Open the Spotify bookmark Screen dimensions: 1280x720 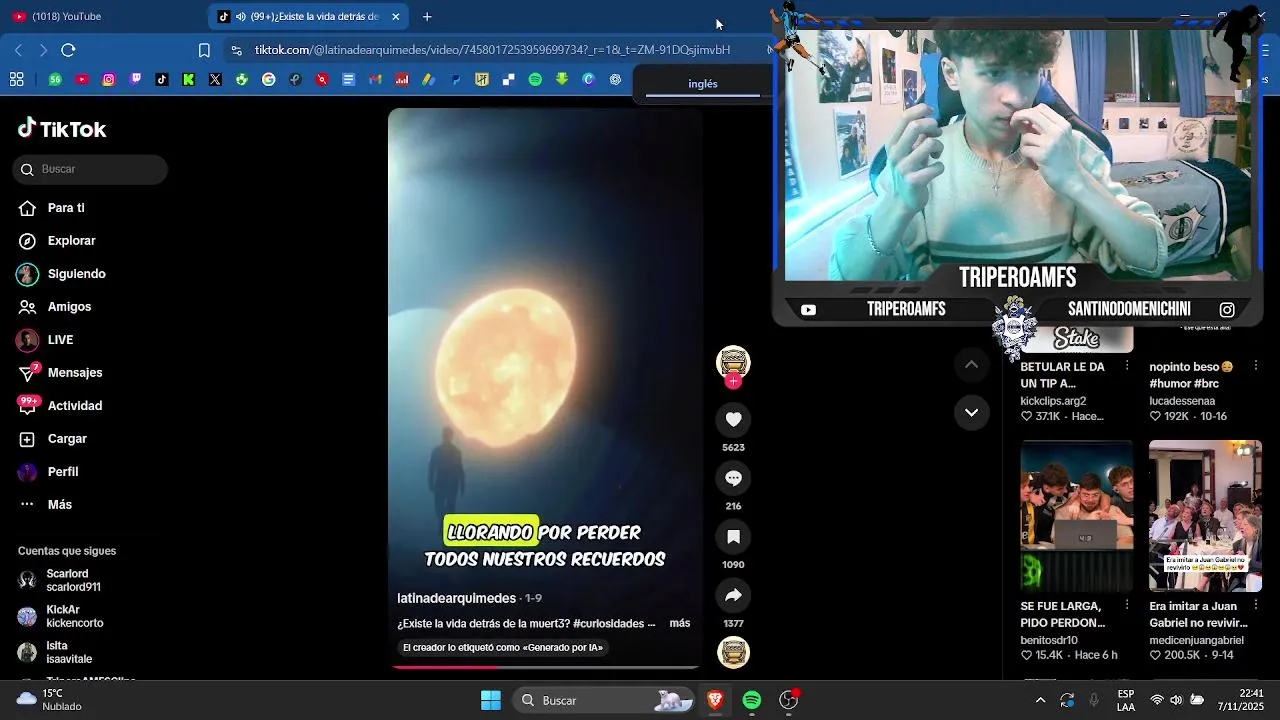[x=535, y=80]
